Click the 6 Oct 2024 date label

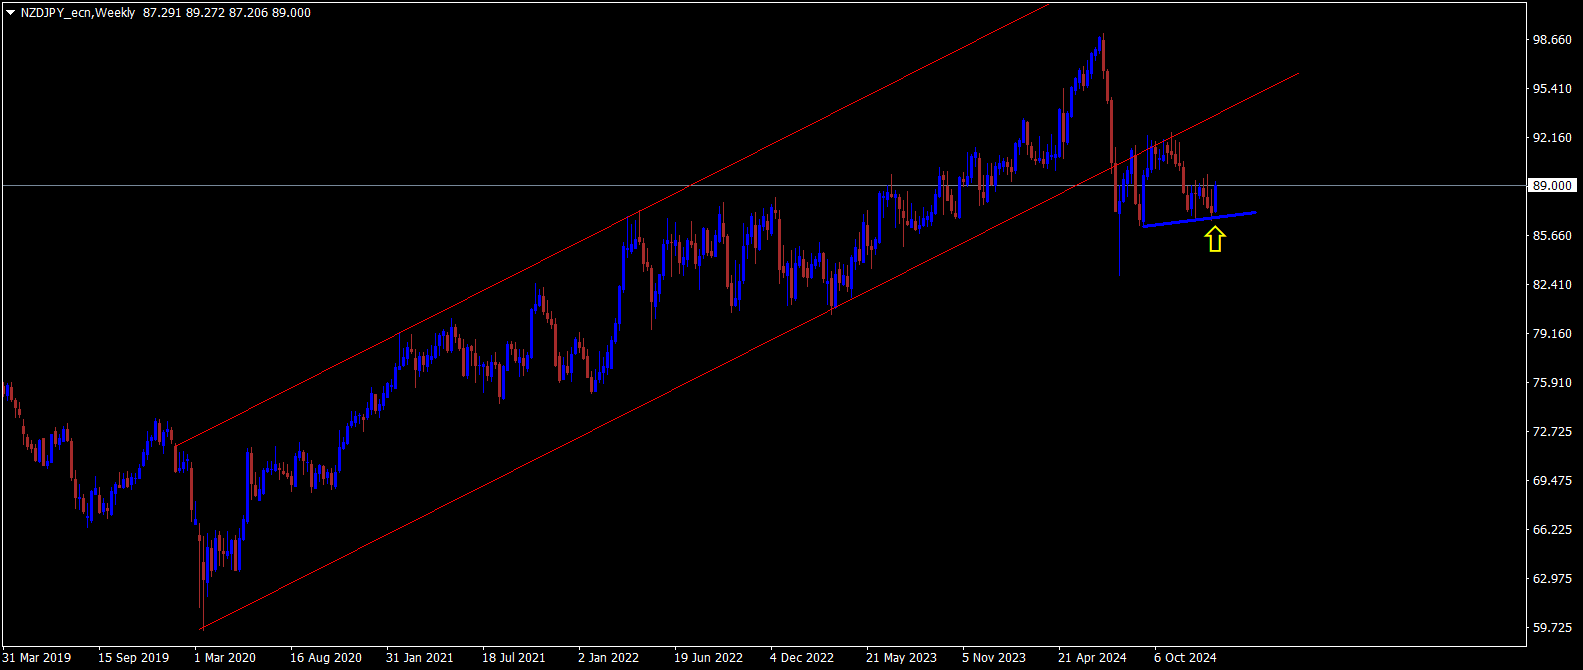click(1185, 658)
